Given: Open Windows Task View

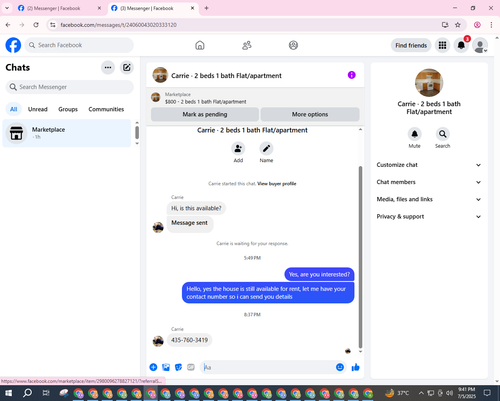Looking at the screenshot, I should point(46,393).
